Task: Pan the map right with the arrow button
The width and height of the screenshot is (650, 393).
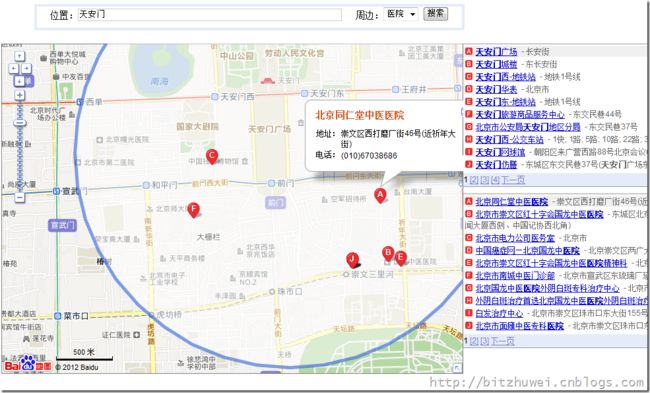Action: (x=26, y=68)
